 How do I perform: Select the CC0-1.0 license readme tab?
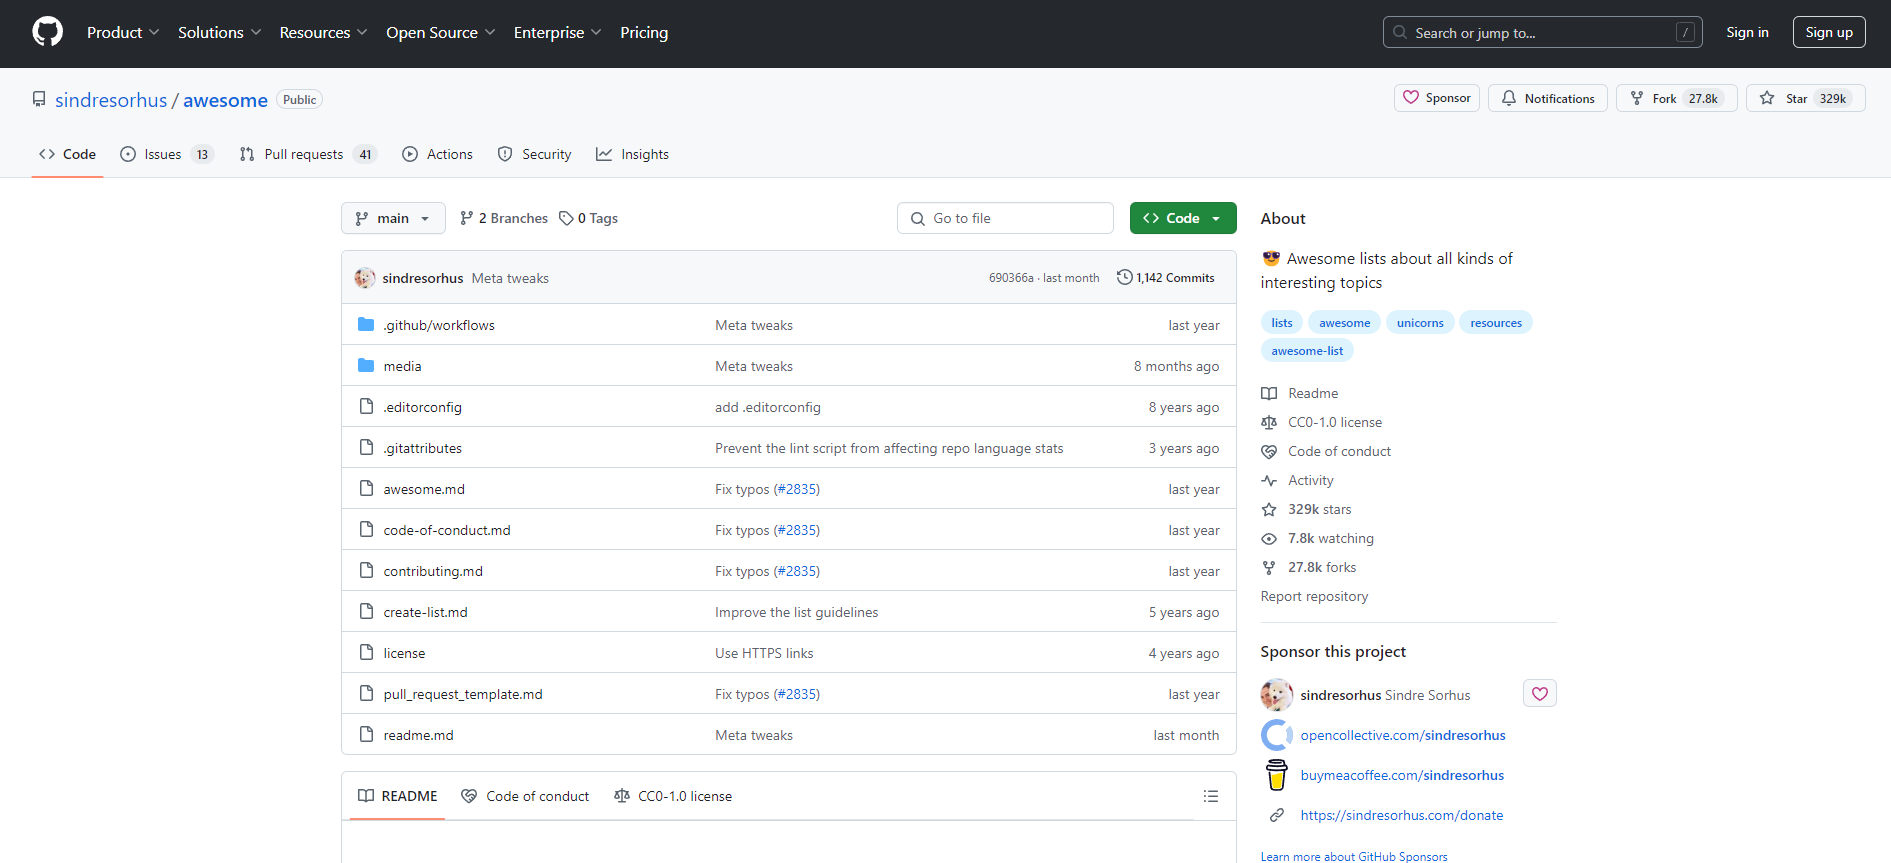coord(673,796)
